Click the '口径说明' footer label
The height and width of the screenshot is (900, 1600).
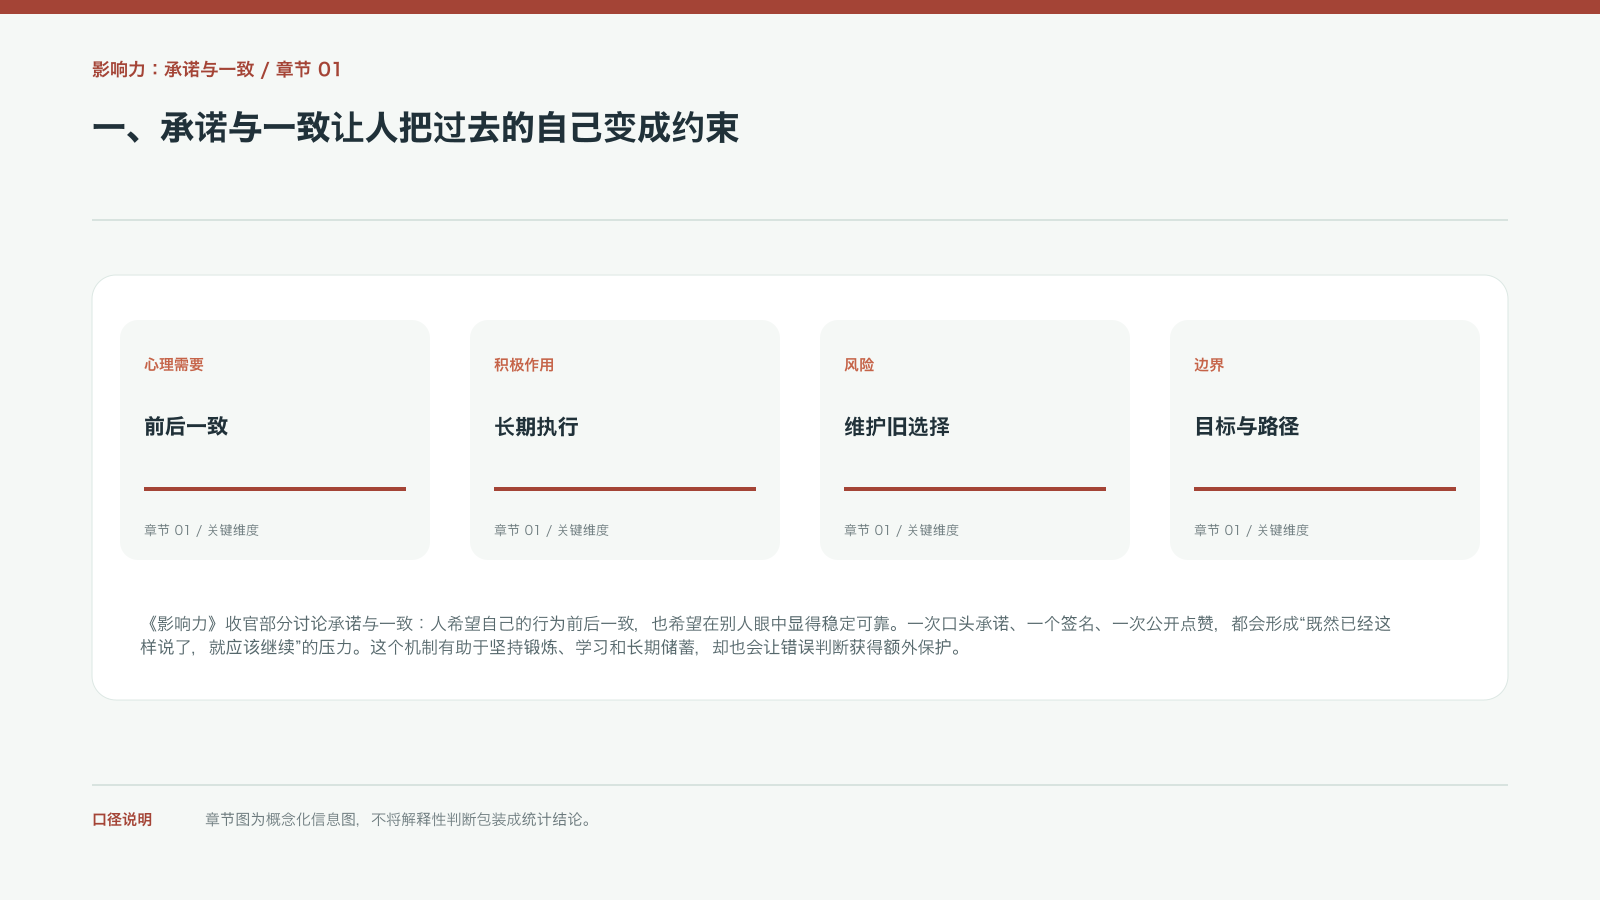(x=122, y=819)
